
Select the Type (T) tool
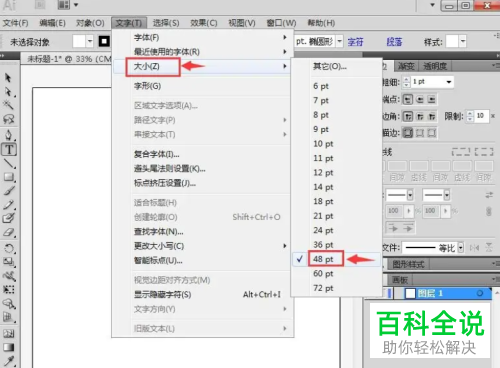click(x=9, y=150)
